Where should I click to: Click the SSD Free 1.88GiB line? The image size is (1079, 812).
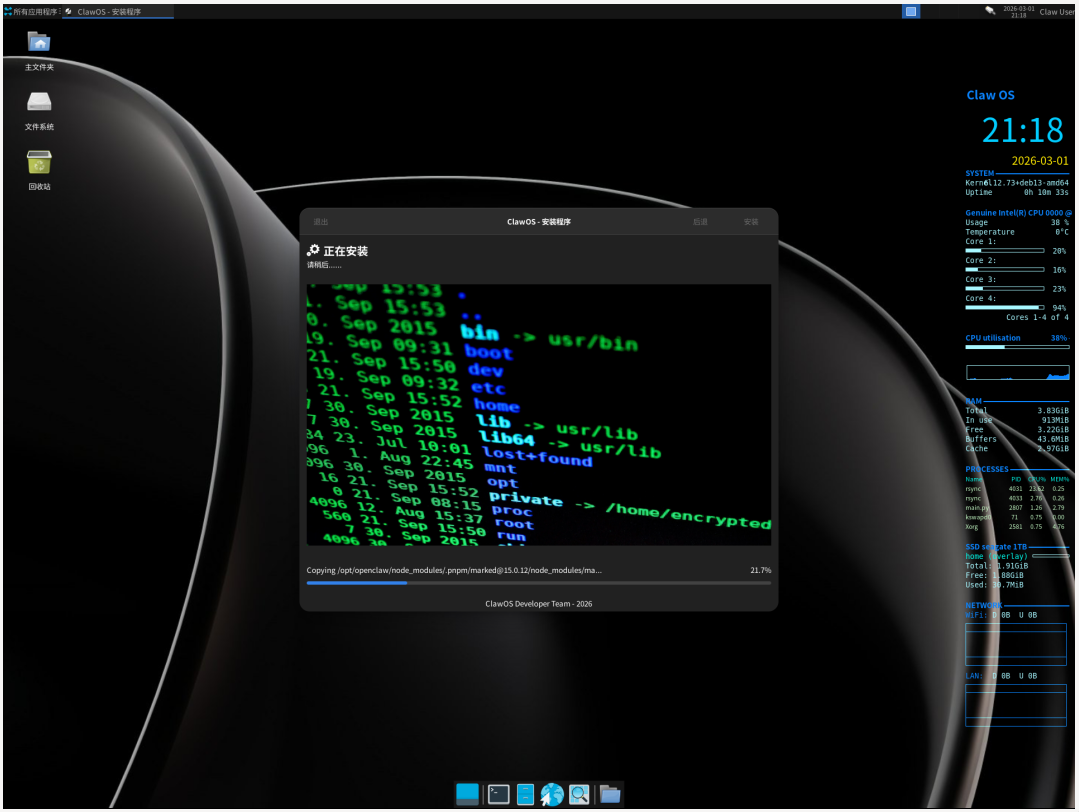click(994, 575)
